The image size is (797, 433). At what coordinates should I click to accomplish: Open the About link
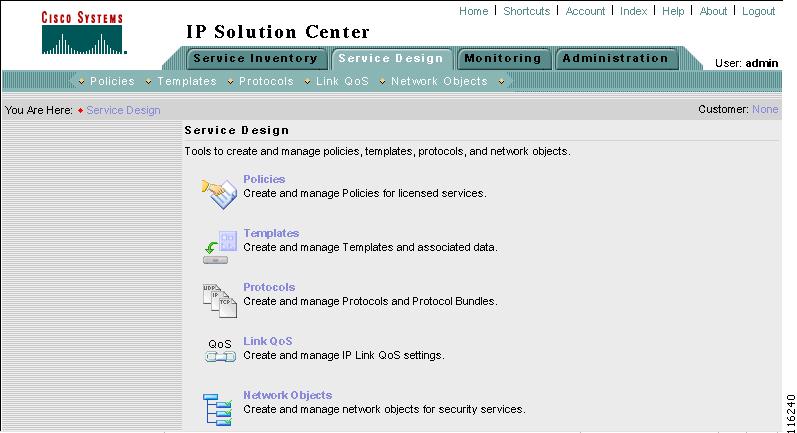click(713, 11)
